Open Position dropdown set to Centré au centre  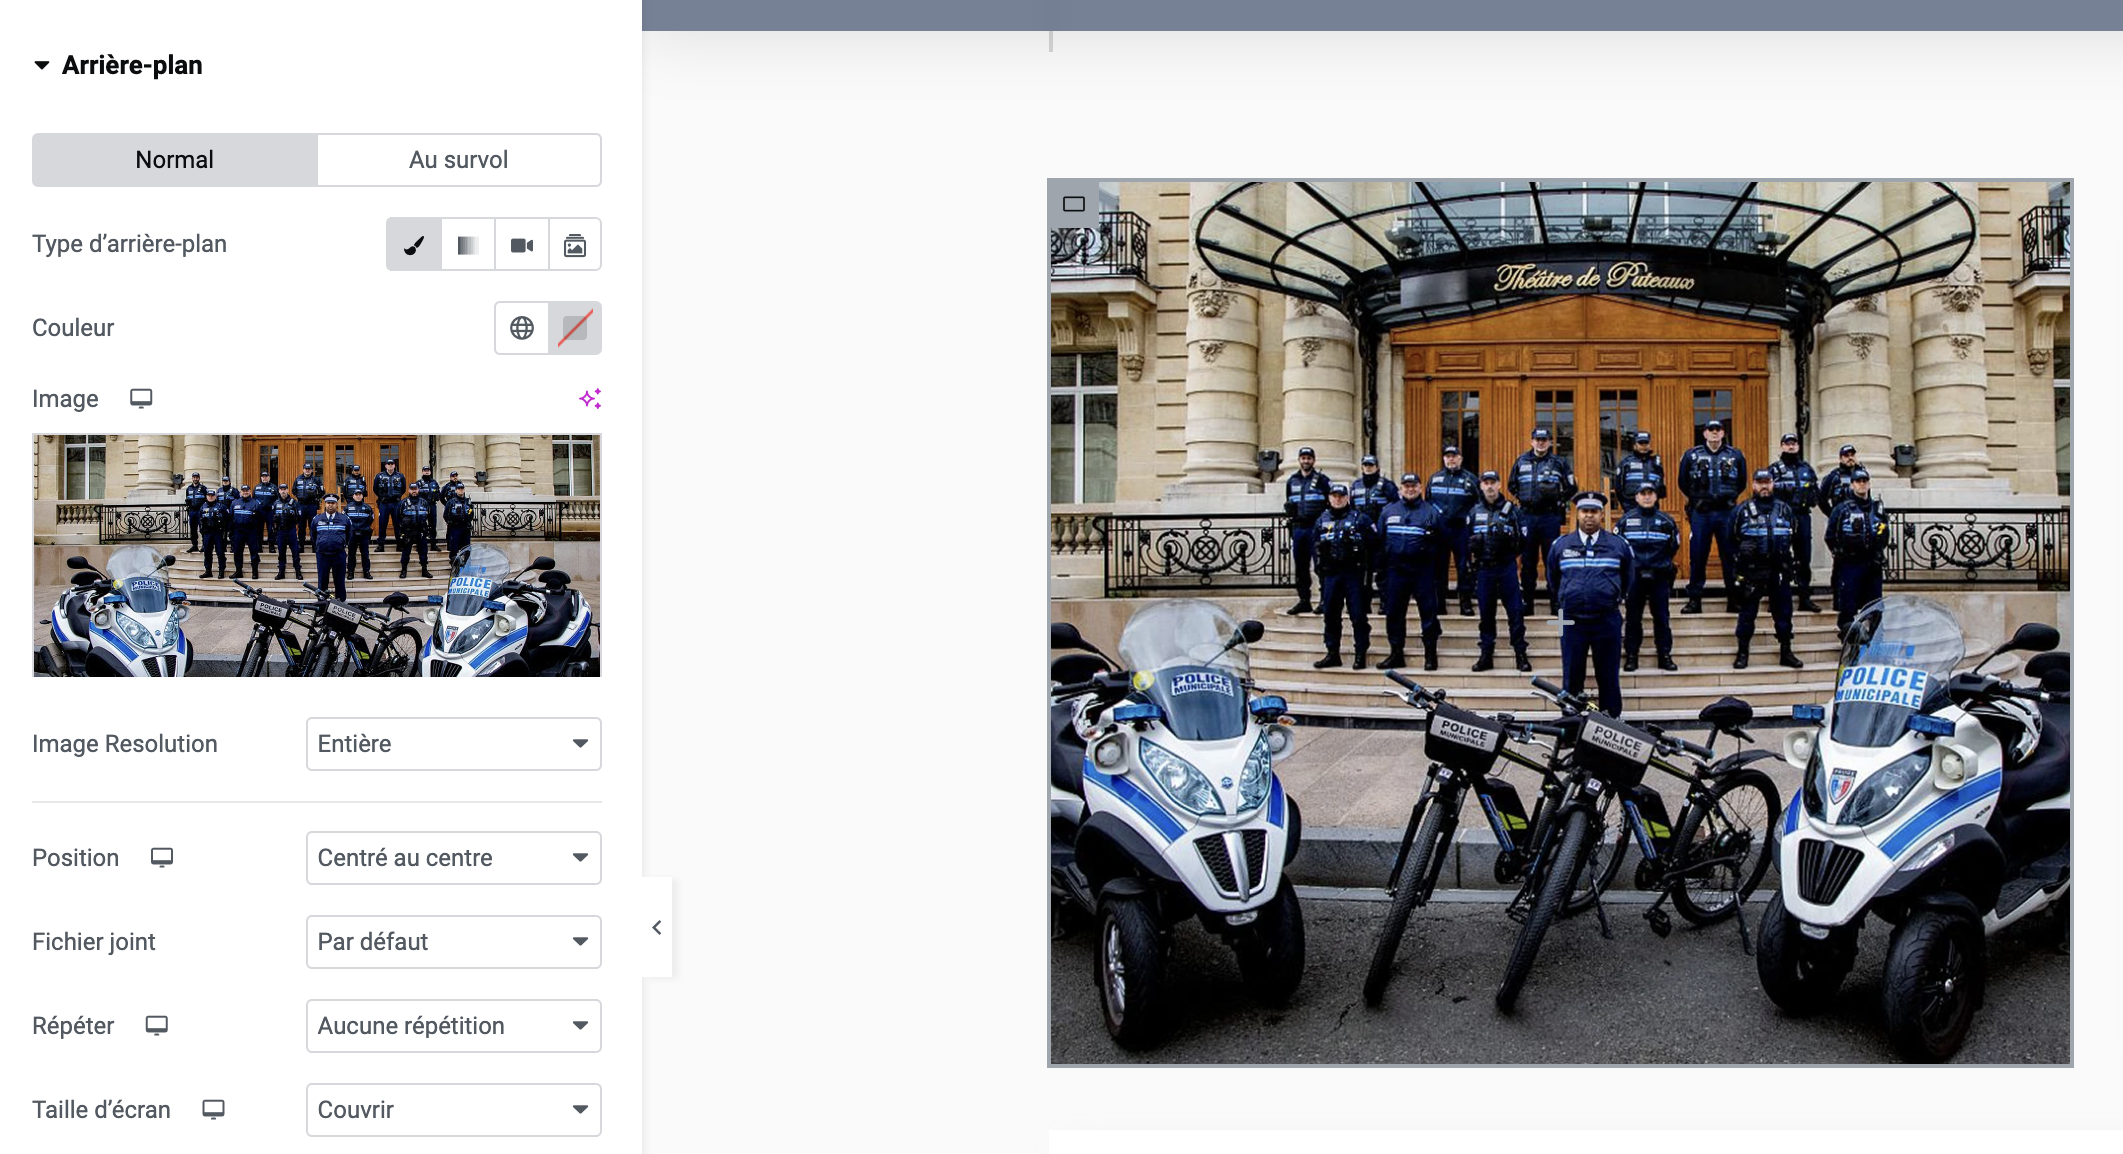pos(453,858)
